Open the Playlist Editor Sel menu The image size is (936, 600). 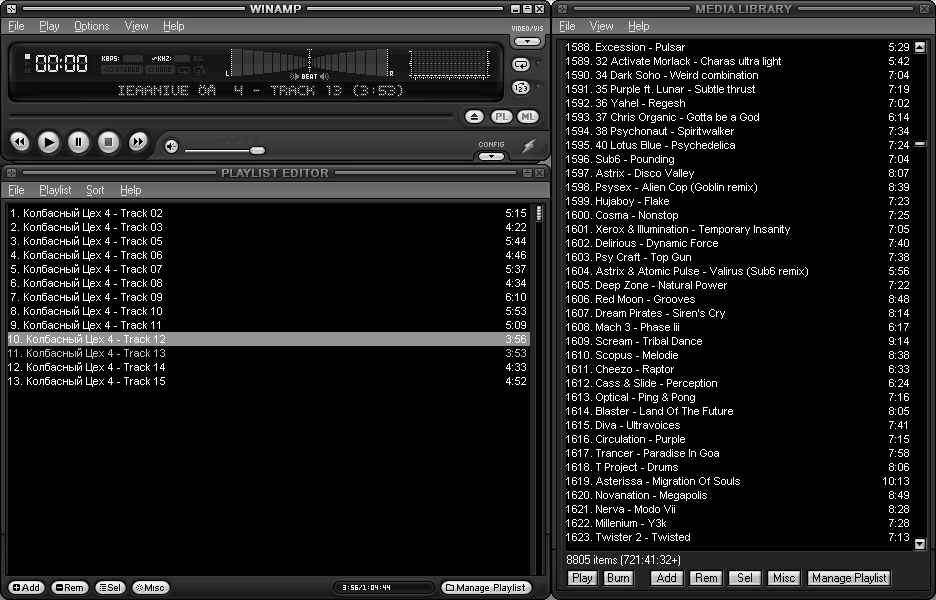[110, 588]
